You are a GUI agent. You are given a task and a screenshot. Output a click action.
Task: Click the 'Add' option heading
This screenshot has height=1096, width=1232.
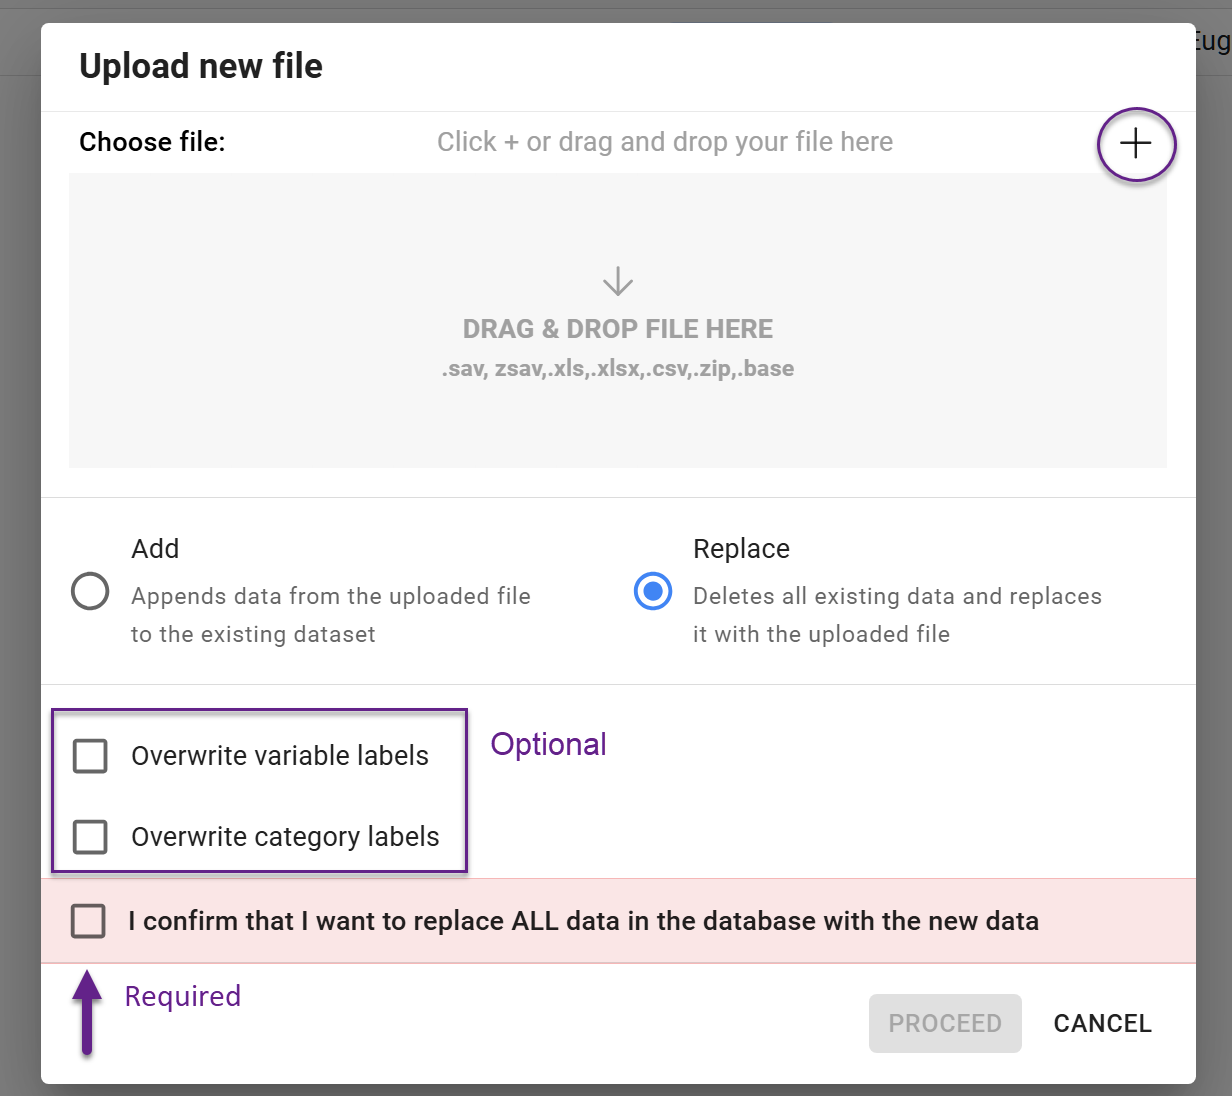point(155,549)
